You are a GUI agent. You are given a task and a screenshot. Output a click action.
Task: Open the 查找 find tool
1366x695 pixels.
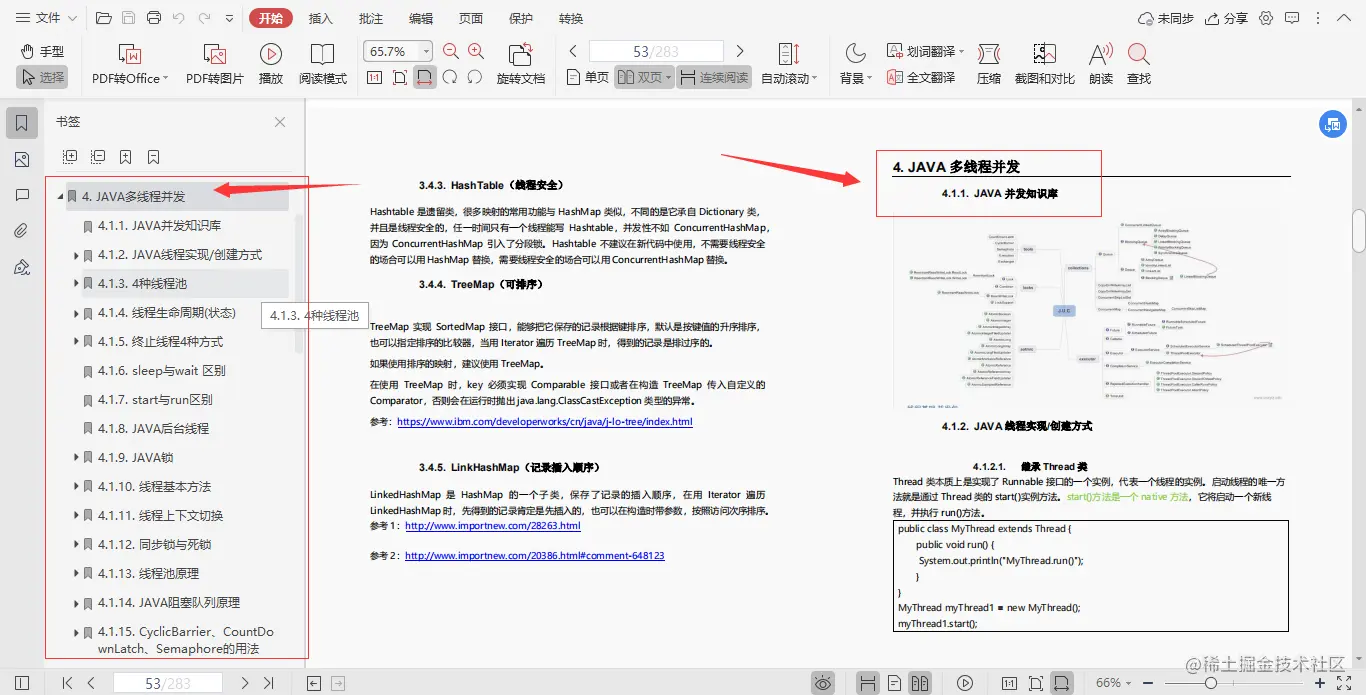1138,62
